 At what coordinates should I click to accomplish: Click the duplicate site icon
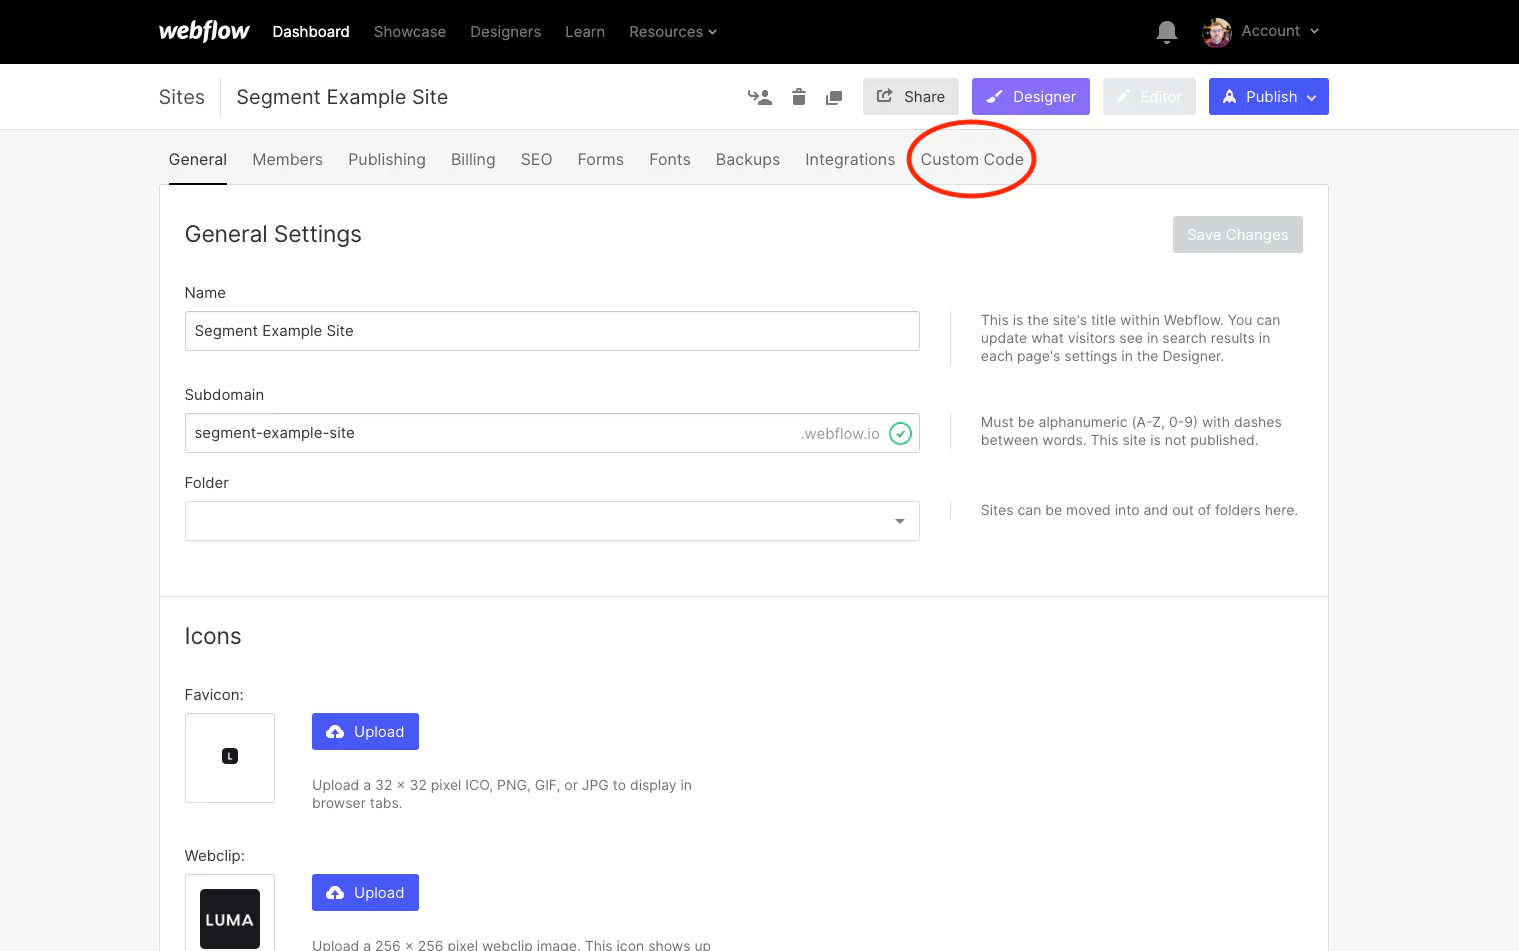833,97
